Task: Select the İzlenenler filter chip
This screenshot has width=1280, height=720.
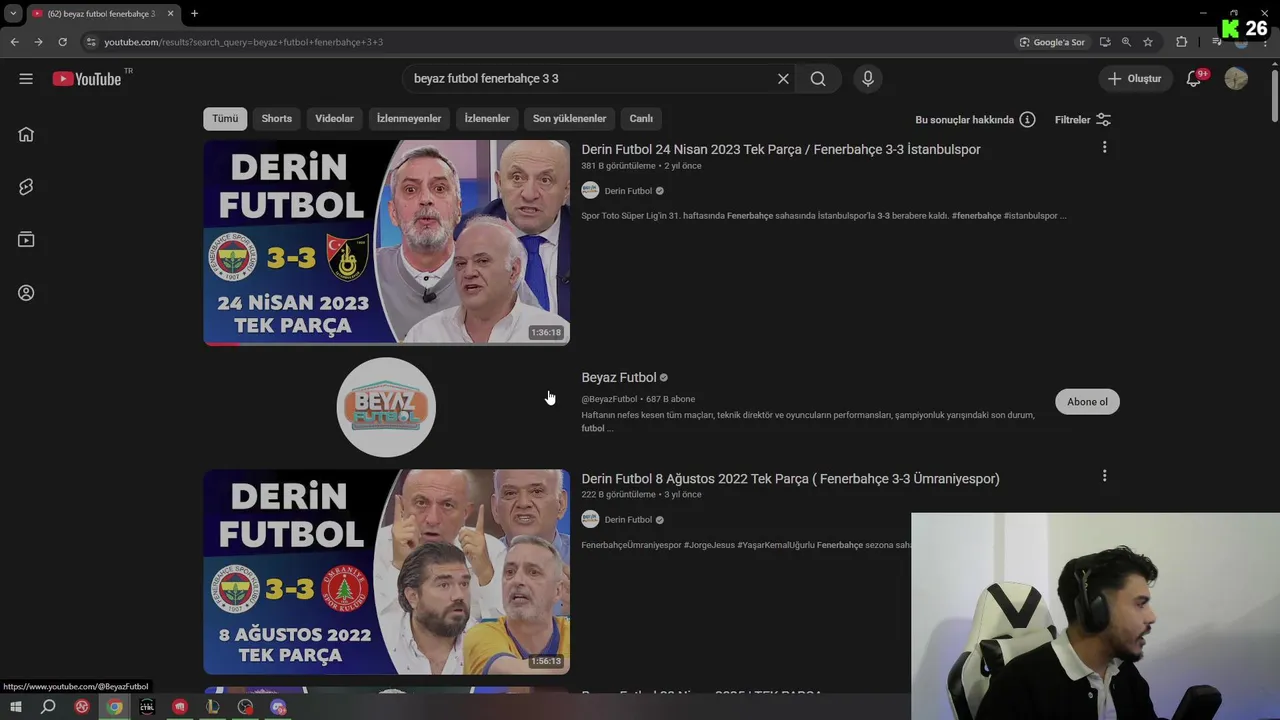Action: coord(487,118)
